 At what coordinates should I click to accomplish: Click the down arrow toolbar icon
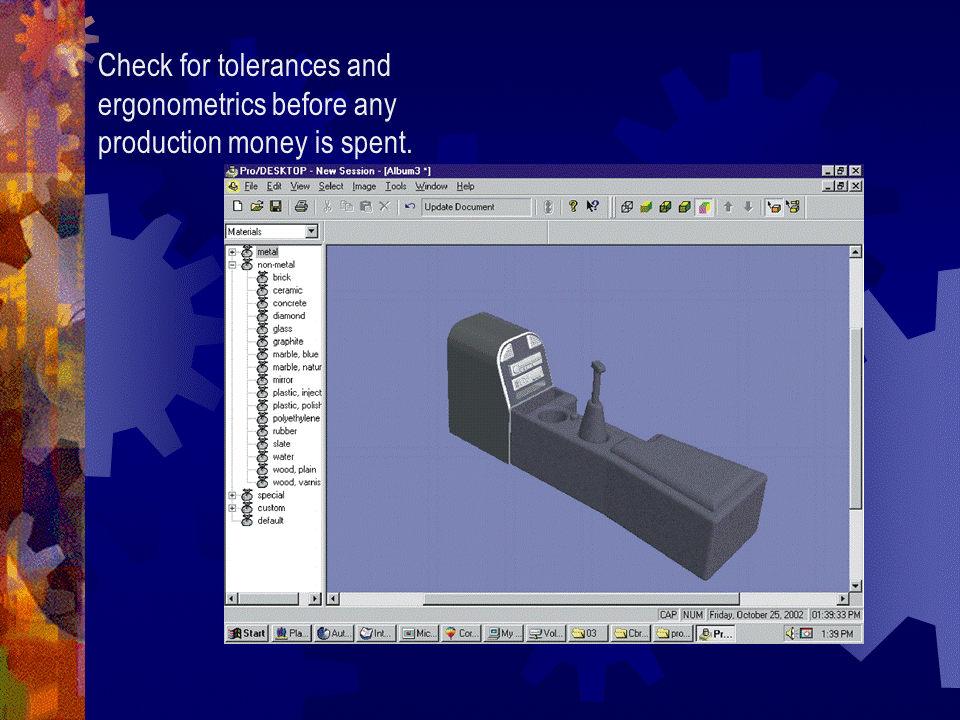748,207
